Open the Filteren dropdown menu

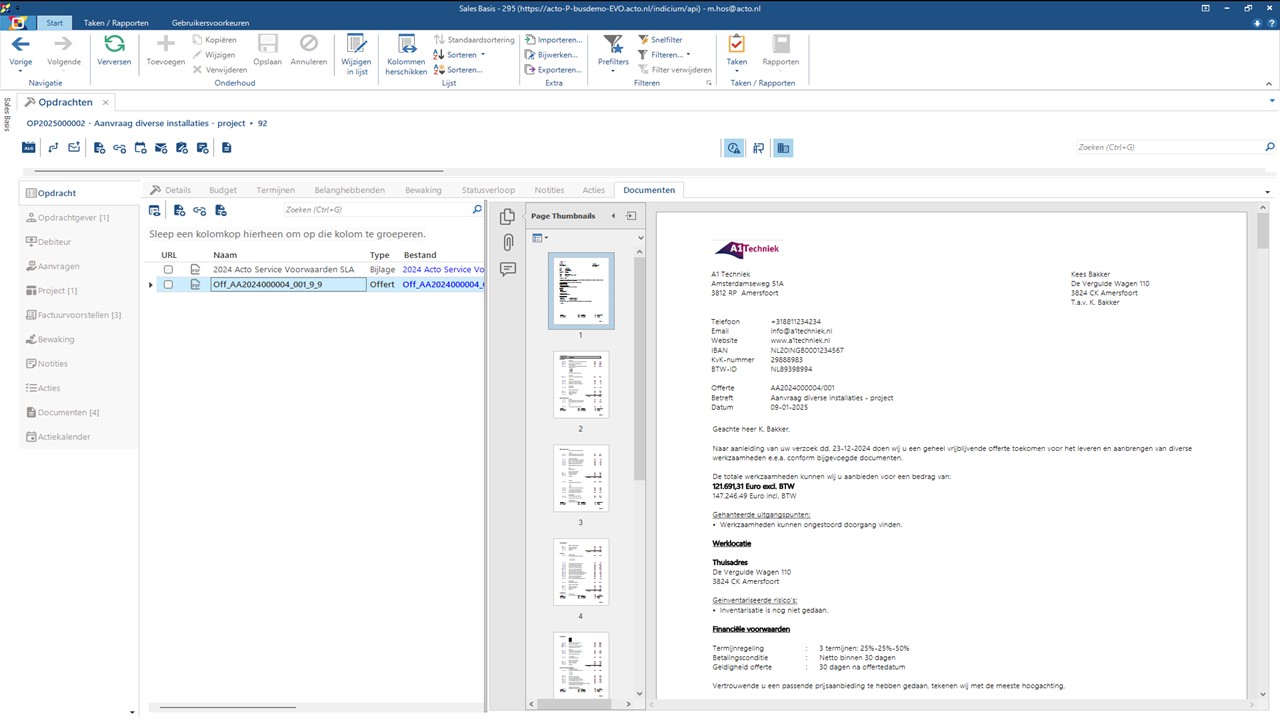pyautogui.click(x=687, y=55)
